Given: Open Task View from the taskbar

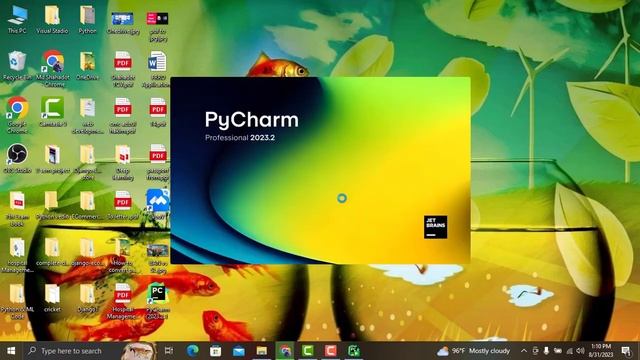Looking at the screenshot, I should tap(169, 351).
